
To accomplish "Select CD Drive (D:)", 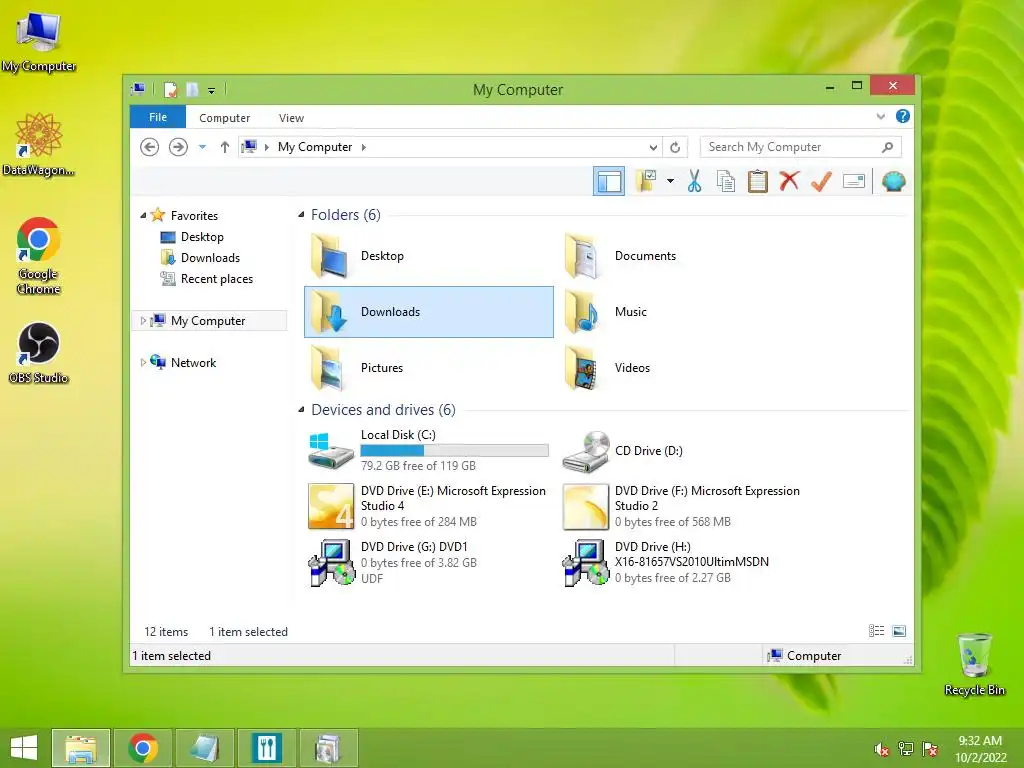I will tap(682, 451).
